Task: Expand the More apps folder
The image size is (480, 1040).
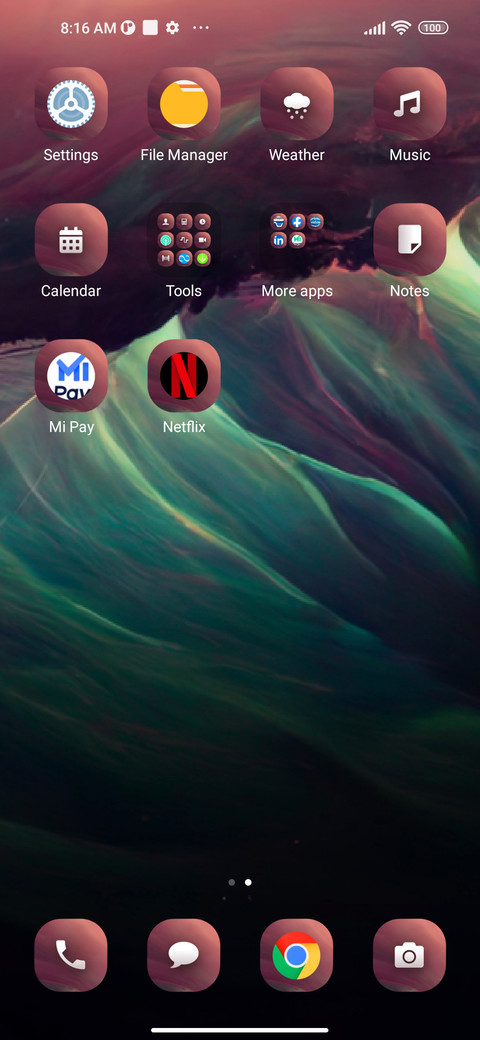Action: [x=296, y=240]
